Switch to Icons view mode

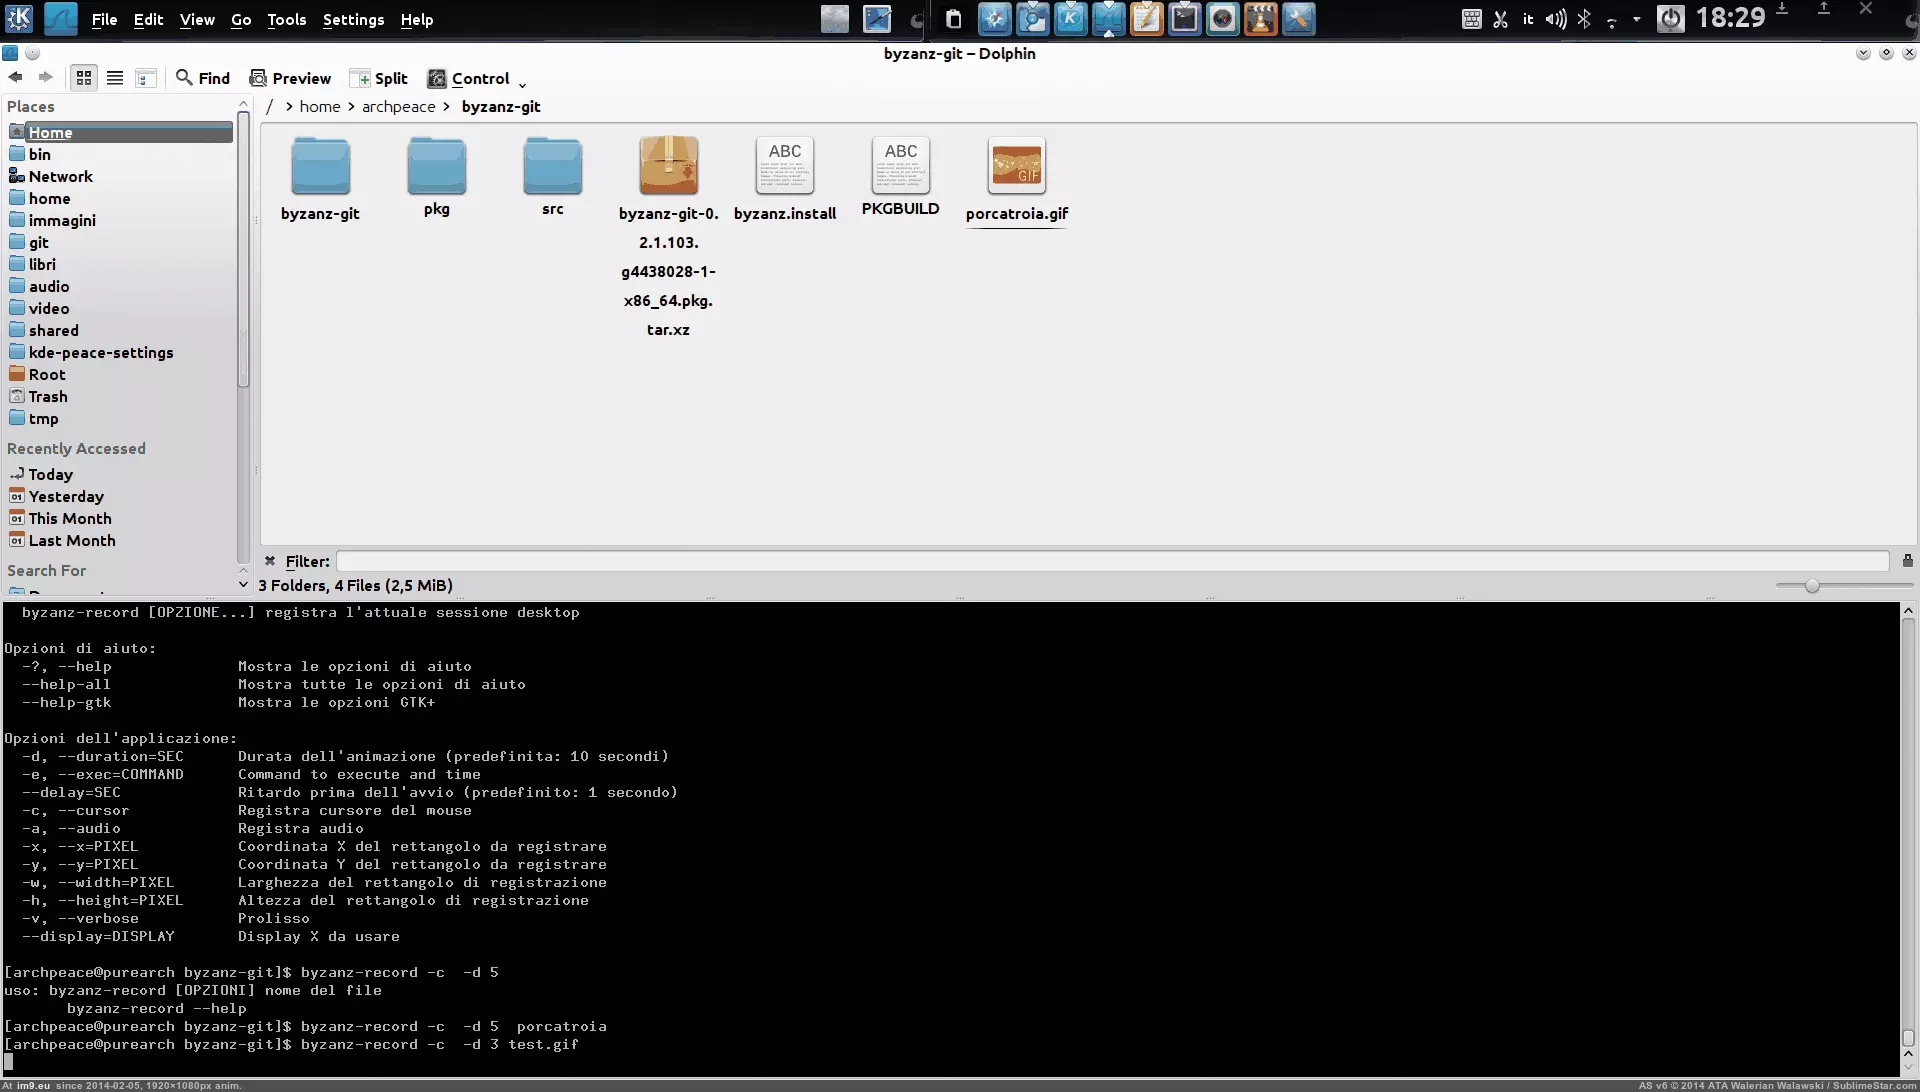click(x=84, y=78)
